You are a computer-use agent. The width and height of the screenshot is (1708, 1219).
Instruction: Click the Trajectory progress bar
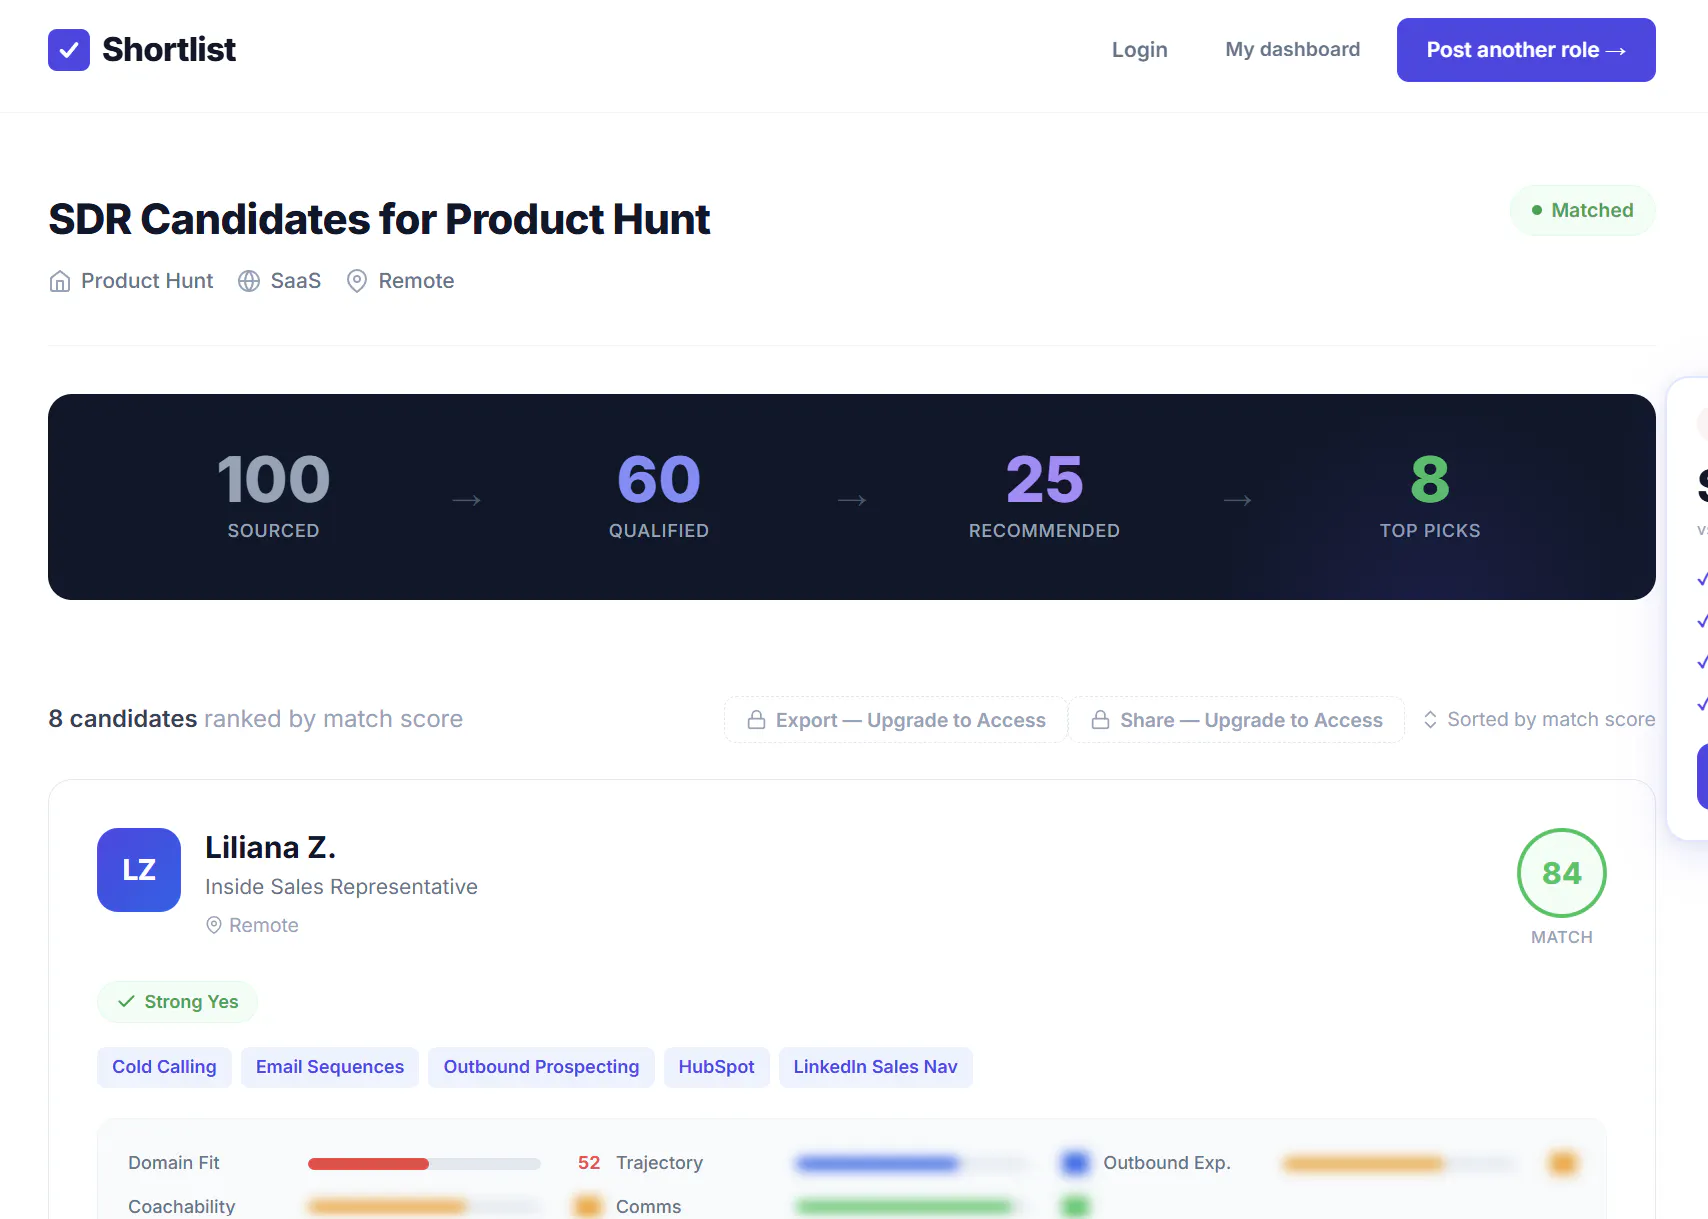coord(912,1164)
